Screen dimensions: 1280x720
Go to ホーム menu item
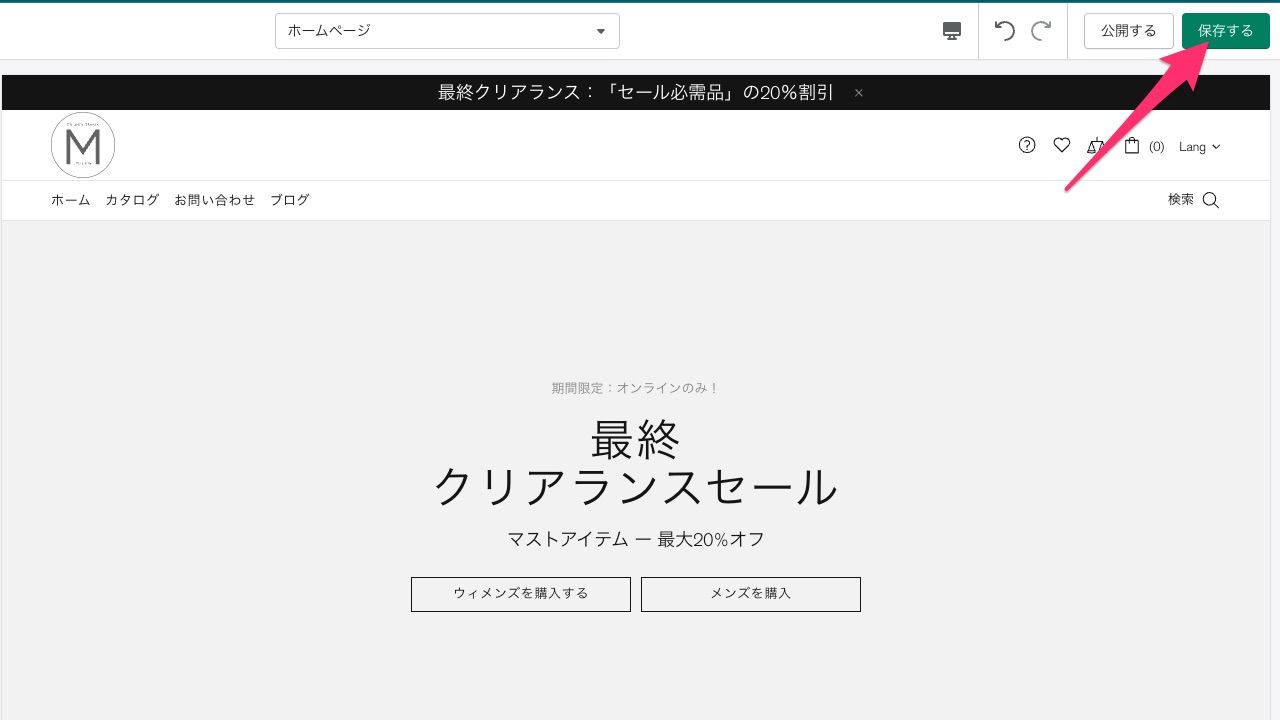click(71, 200)
